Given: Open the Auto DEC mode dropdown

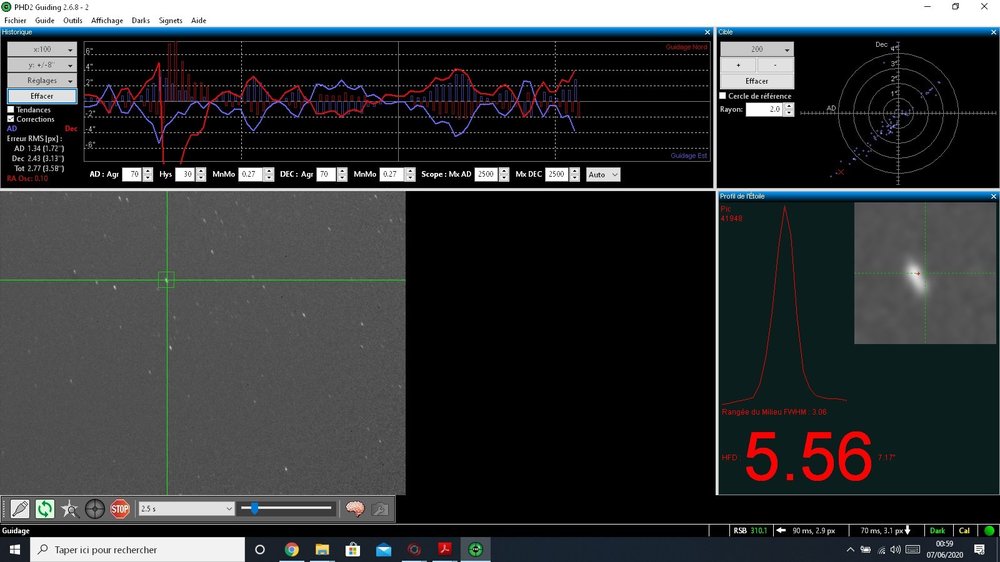Looking at the screenshot, I should coord(603,174).
